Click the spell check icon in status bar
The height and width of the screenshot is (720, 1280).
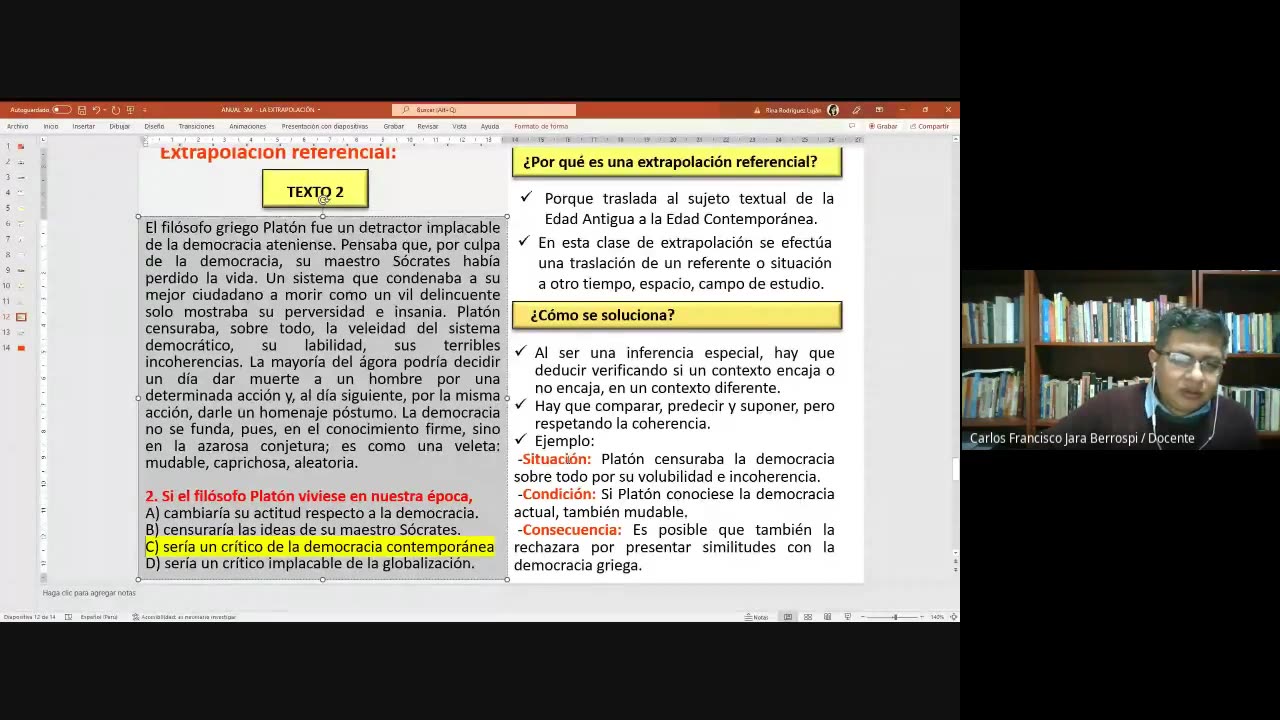point(68,617)
